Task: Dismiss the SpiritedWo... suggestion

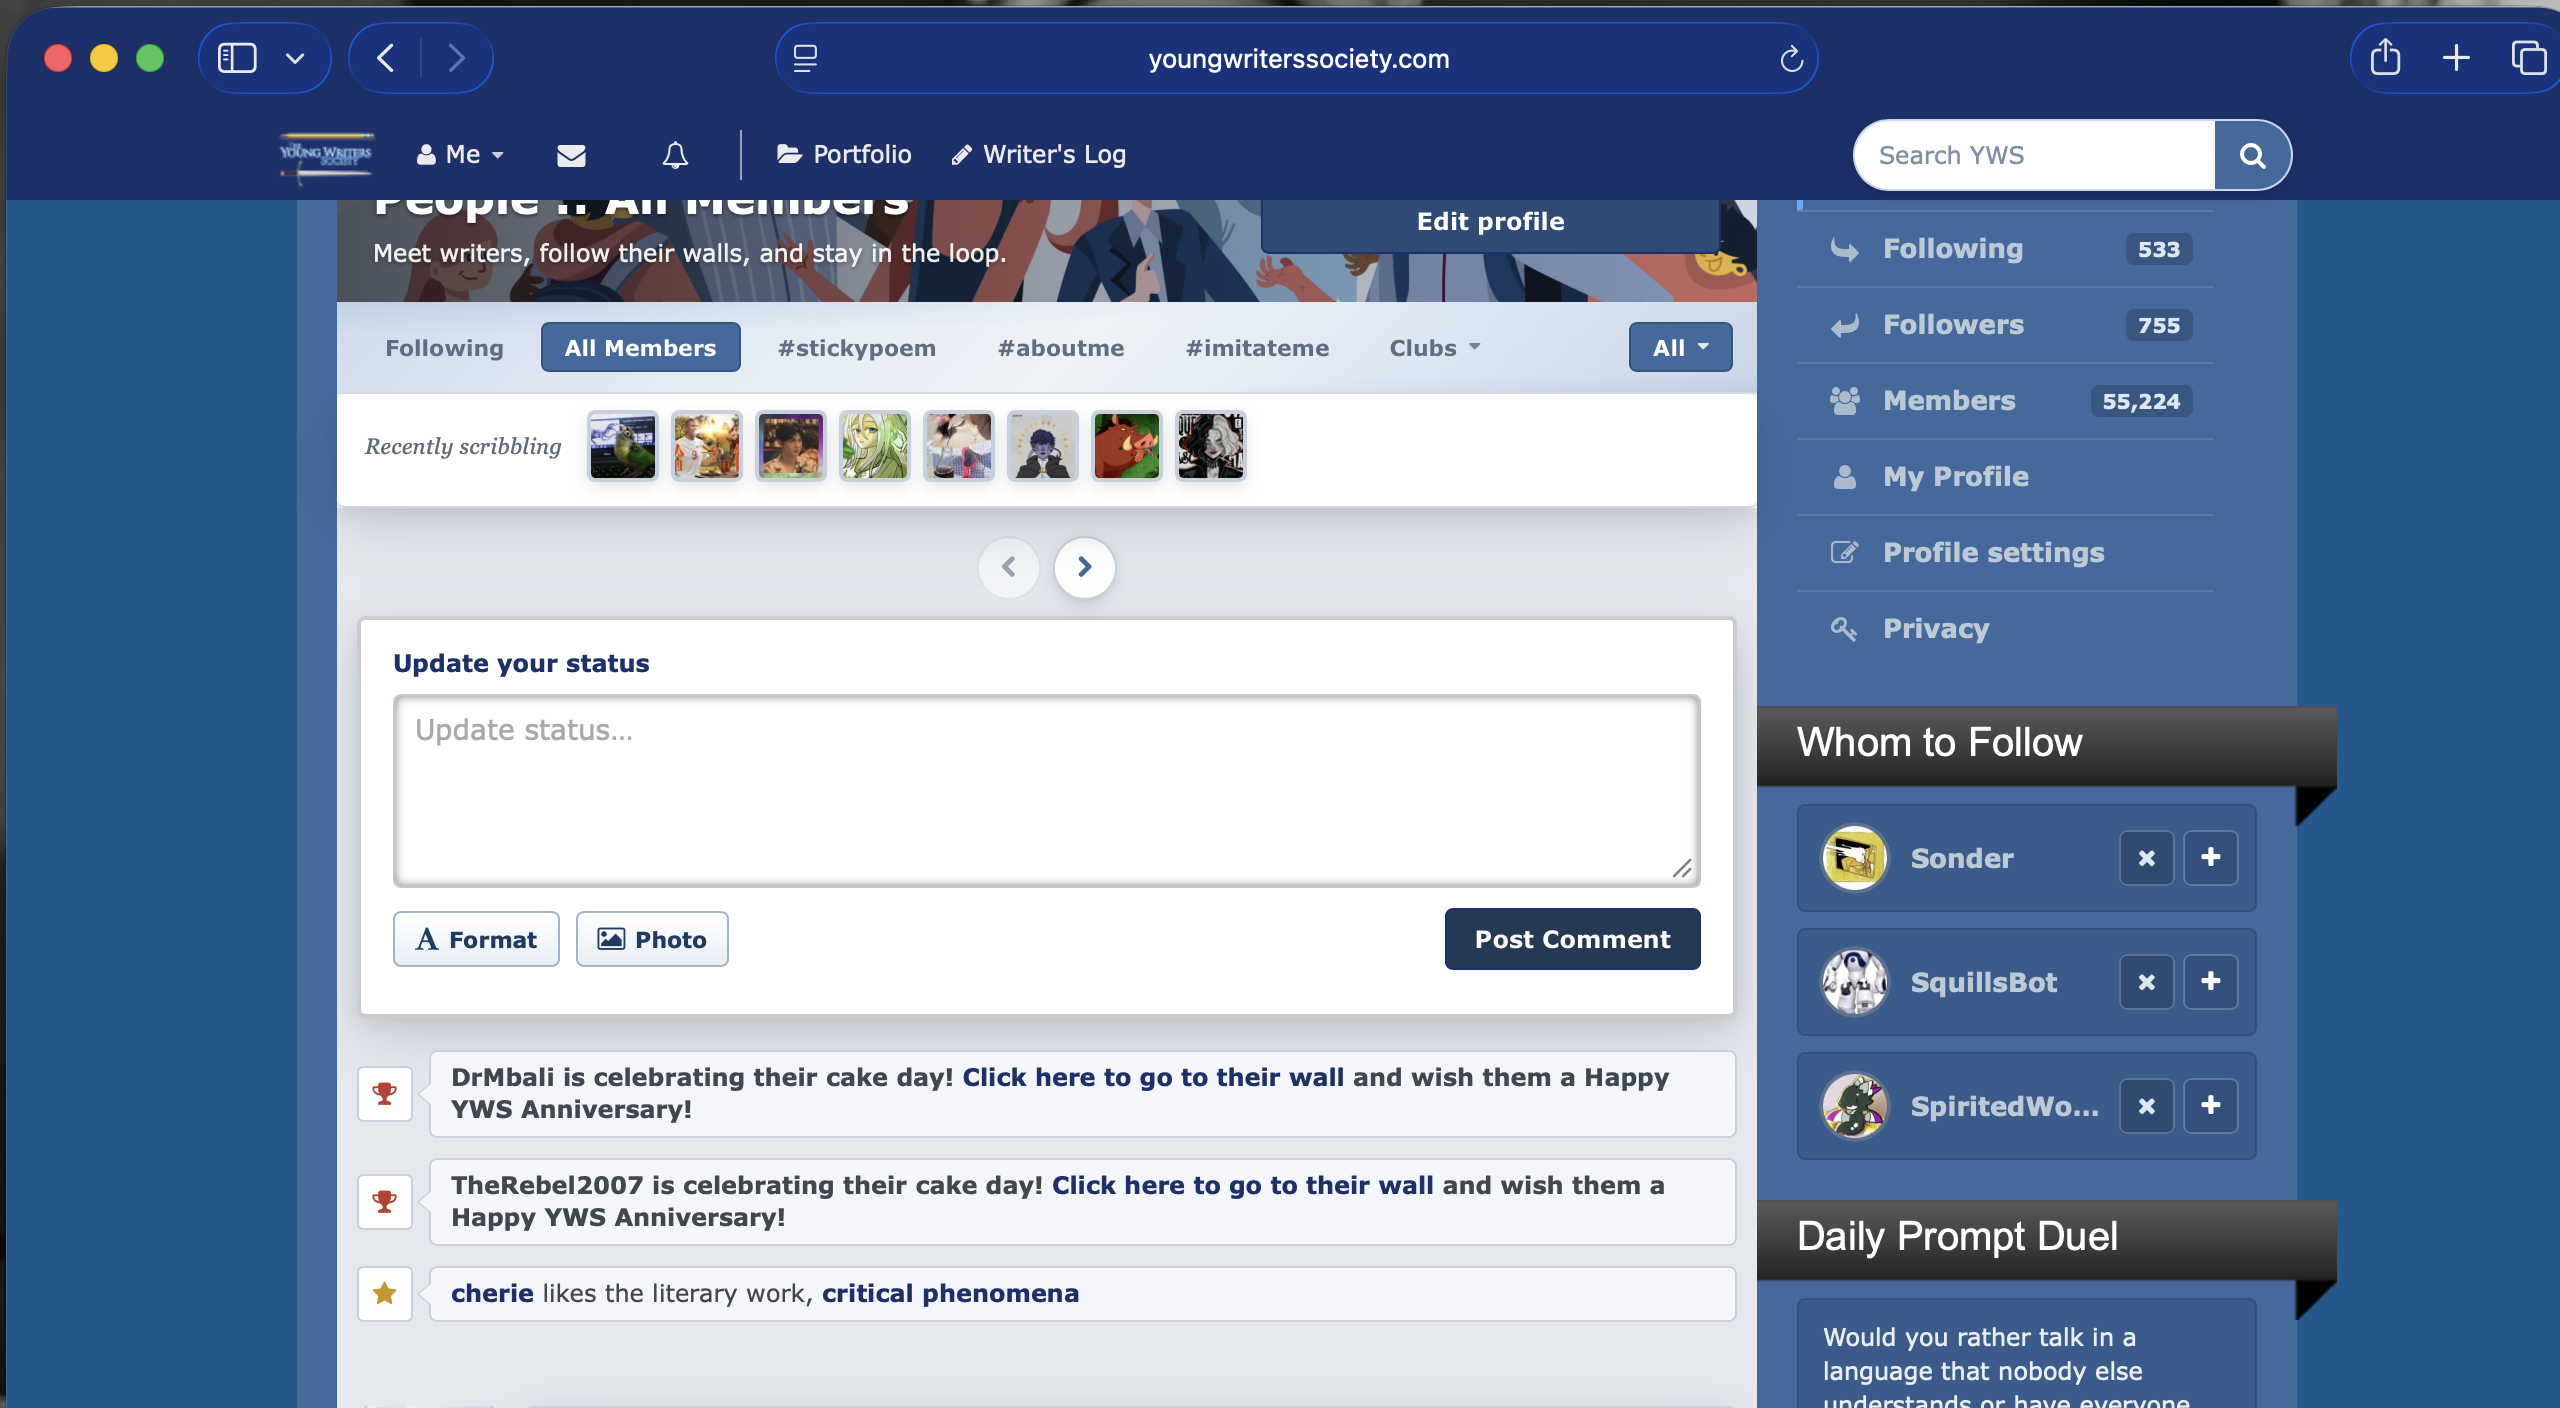Action: pos(2146,1106)
